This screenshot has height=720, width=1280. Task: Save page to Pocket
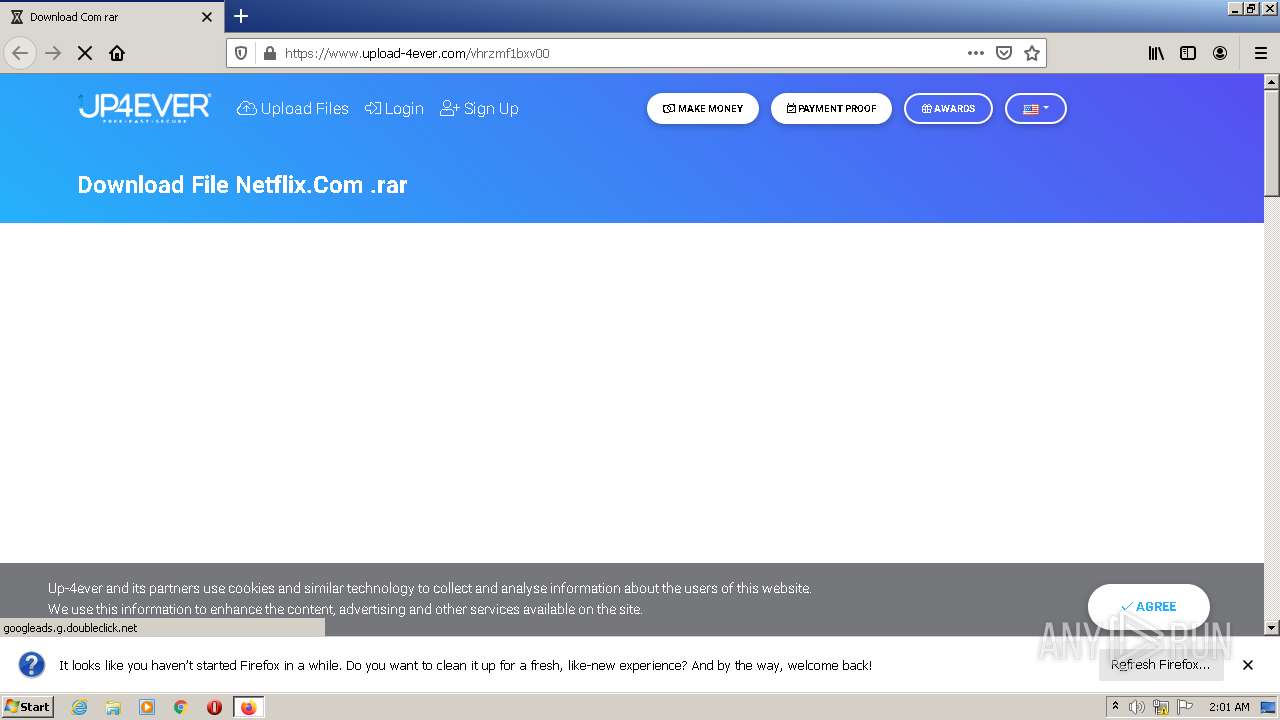pos(1004,53)
